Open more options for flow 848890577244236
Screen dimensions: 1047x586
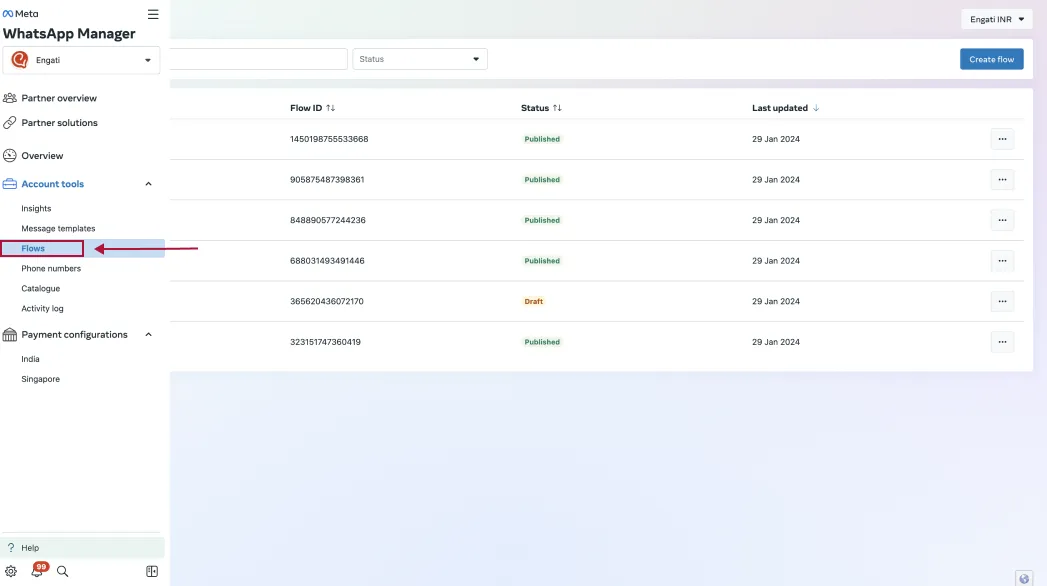1002,220
